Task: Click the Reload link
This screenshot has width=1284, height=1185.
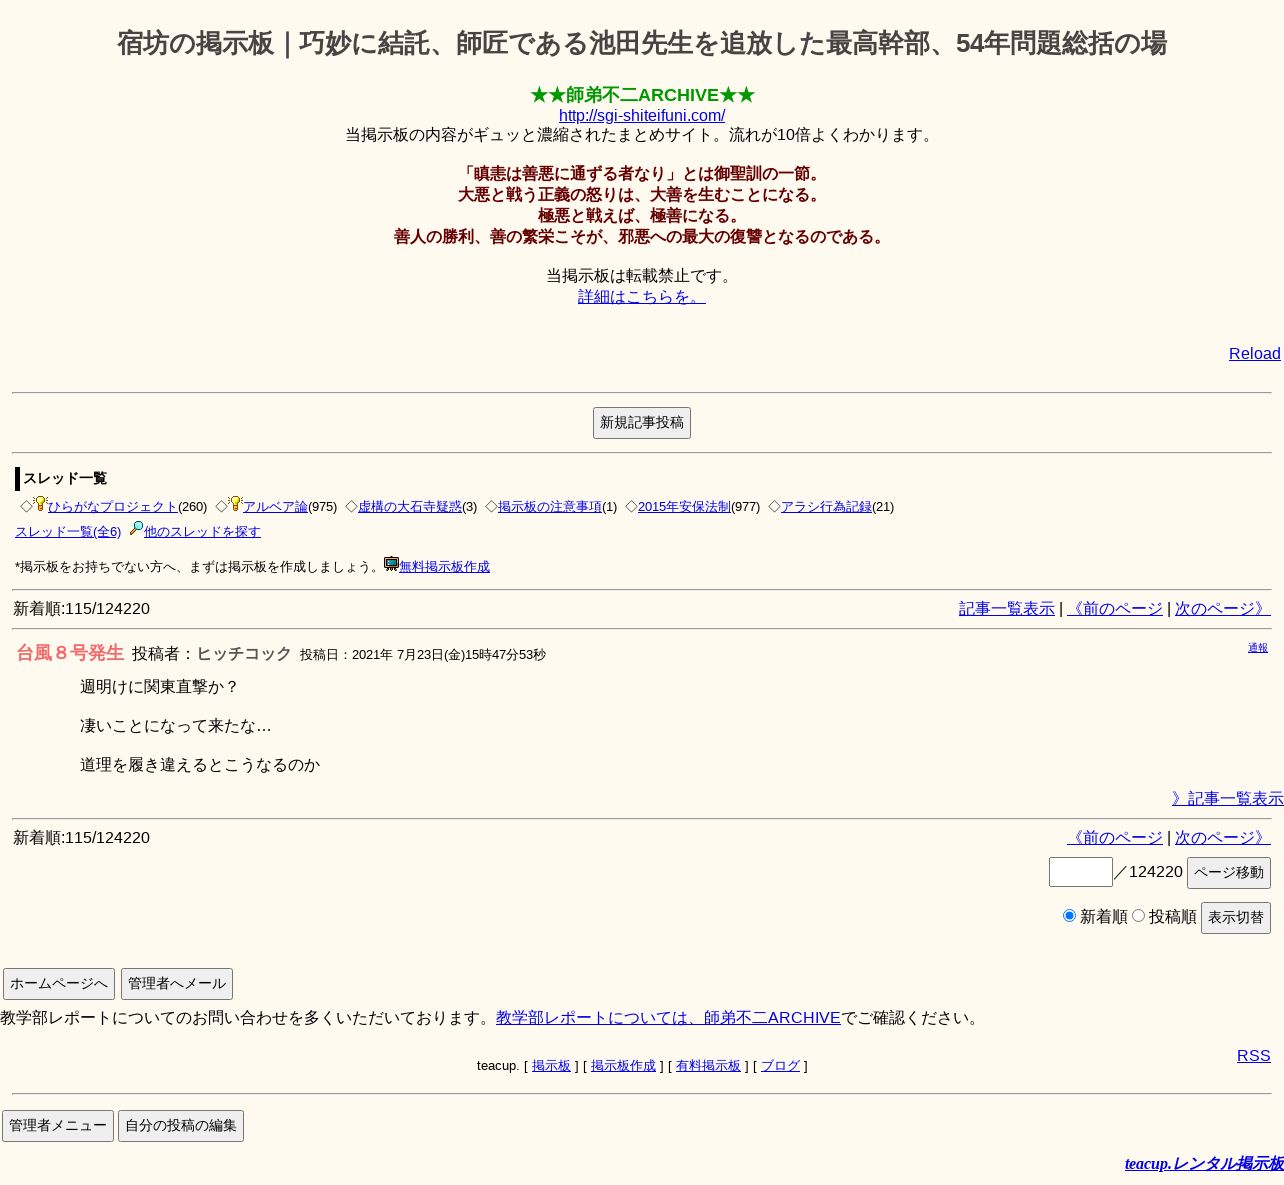Action: pos(1254,354)
